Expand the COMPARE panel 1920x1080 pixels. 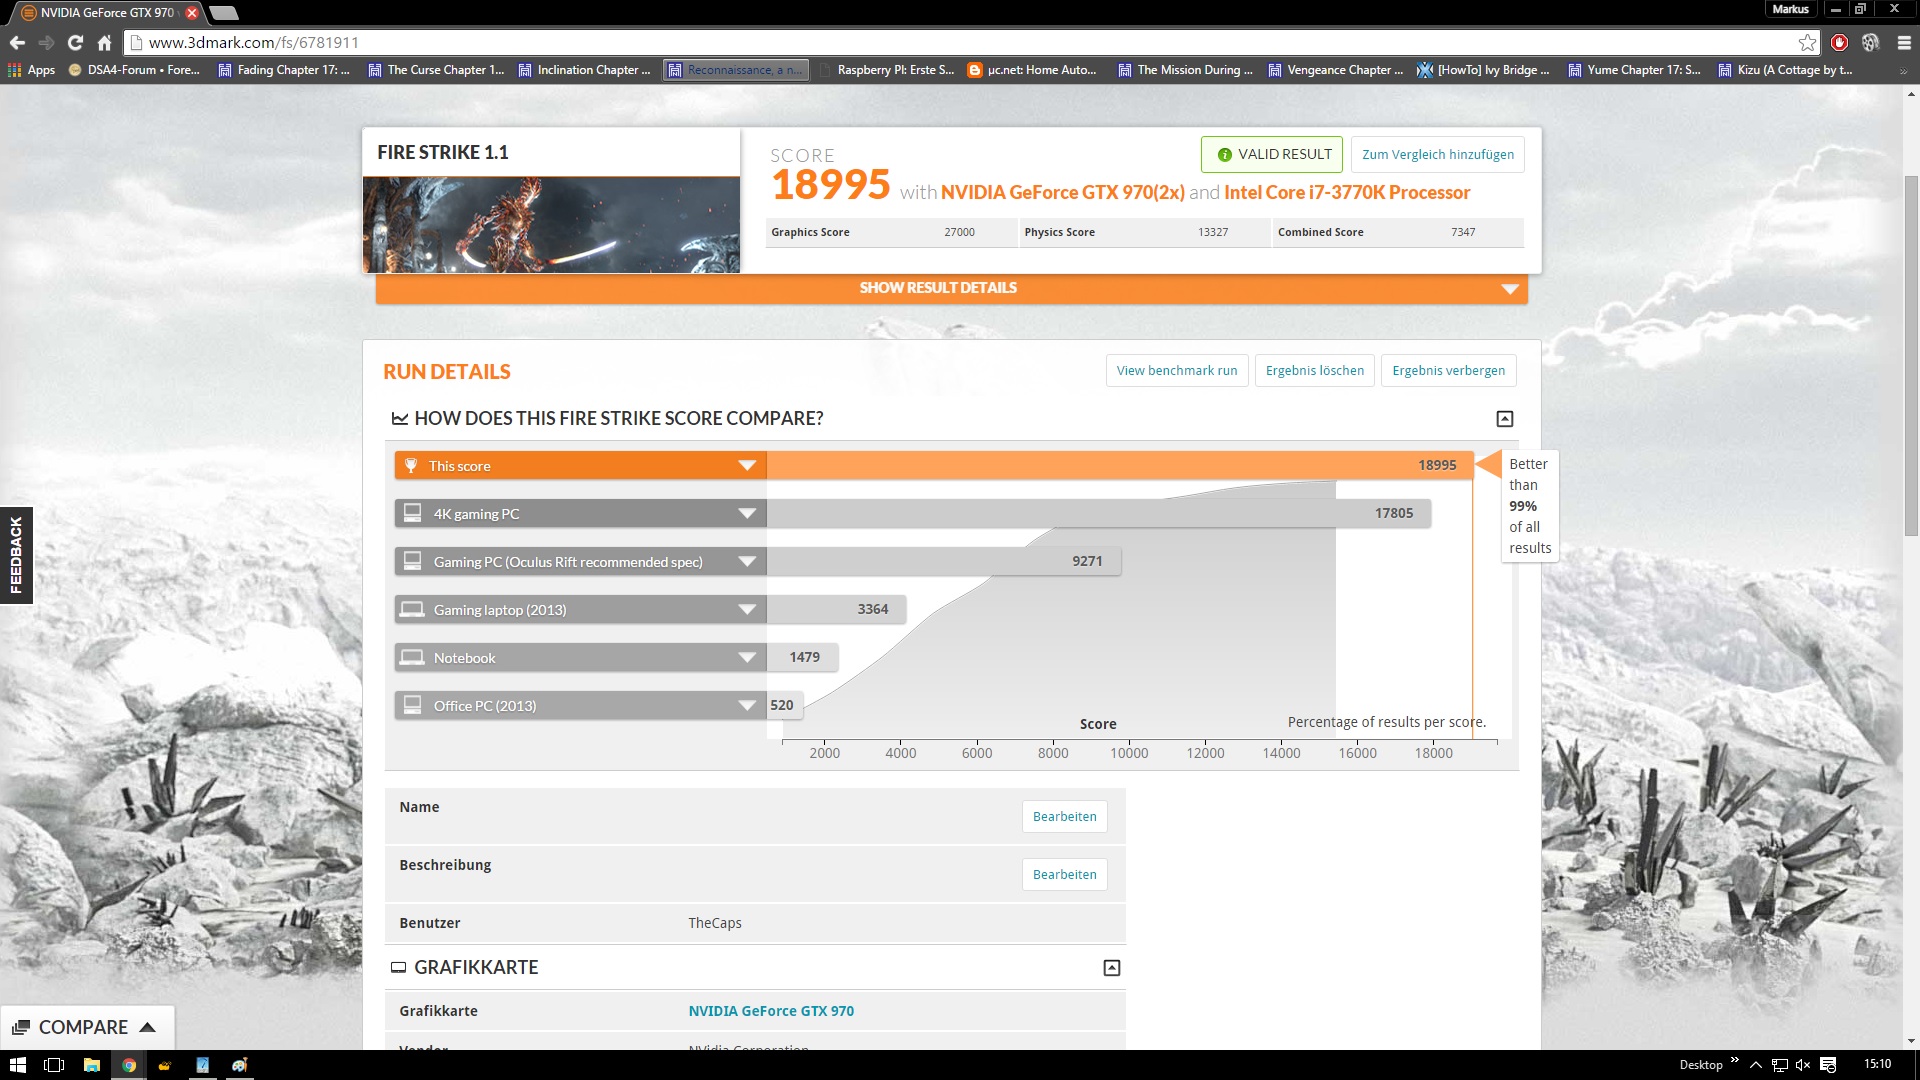click(87, 1027)
